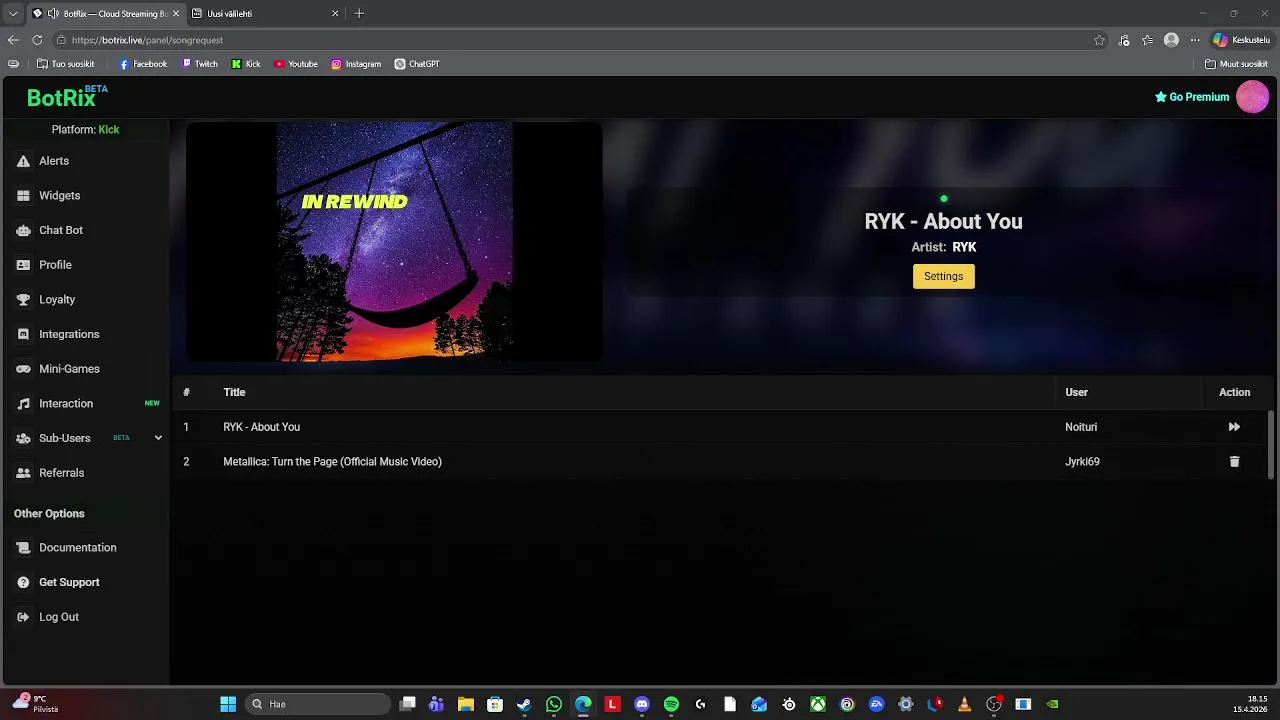Open Kick bookmark
The height and width of the screenshot is (720, 1280).
pos(246,64)
